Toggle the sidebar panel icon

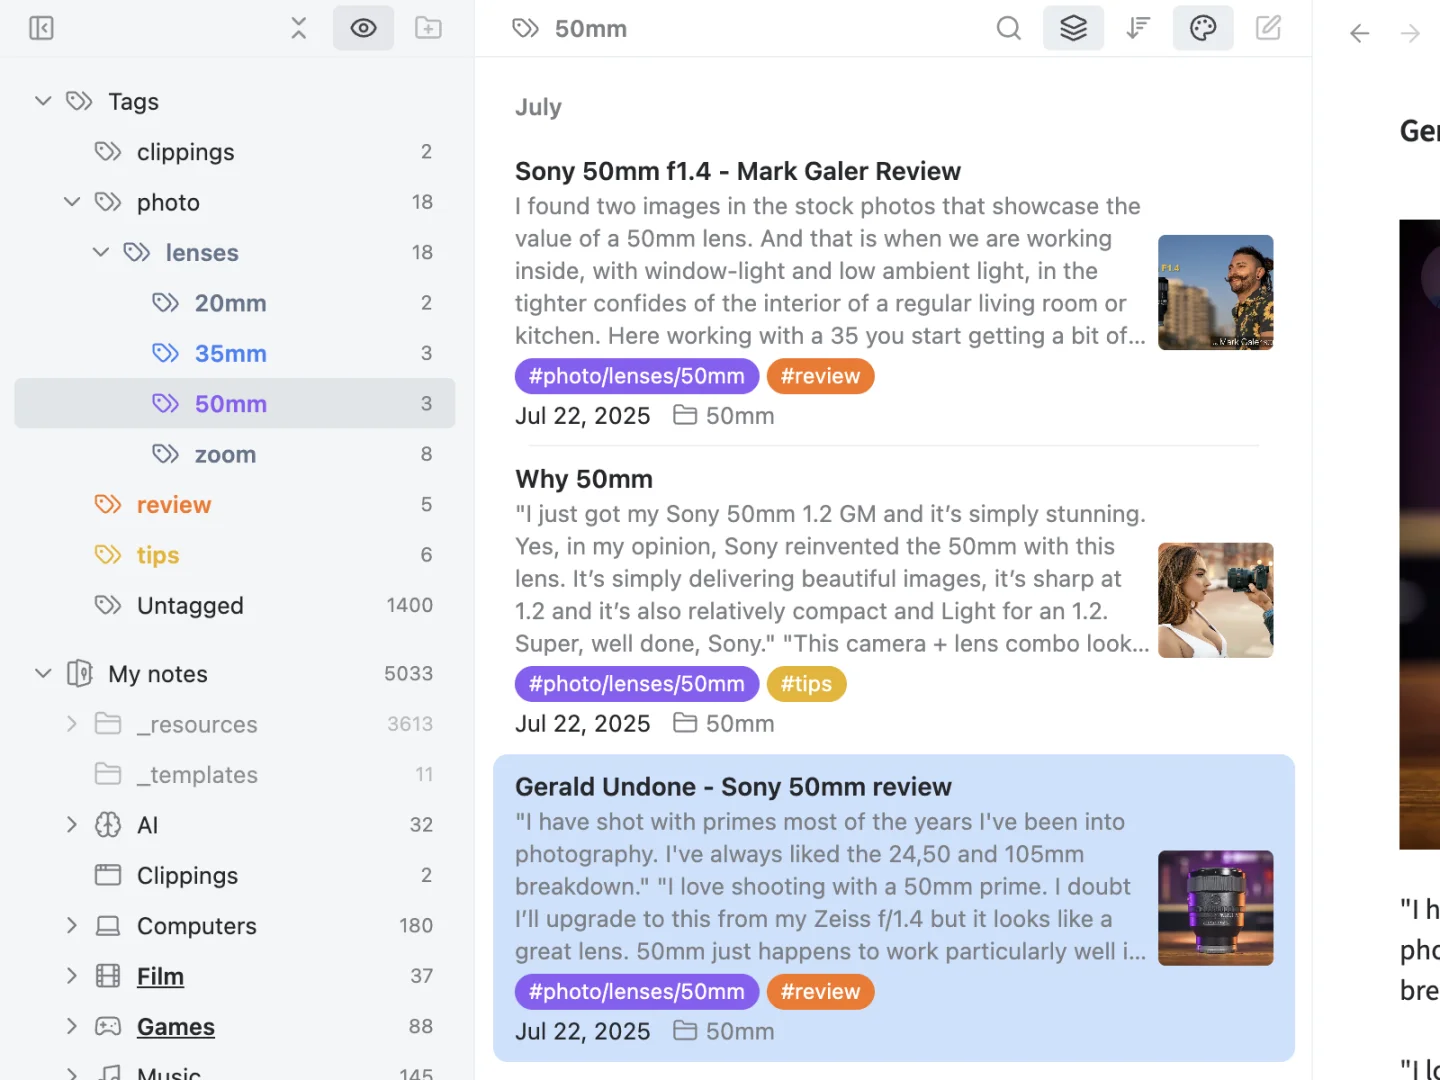click(x=41, y=28)
